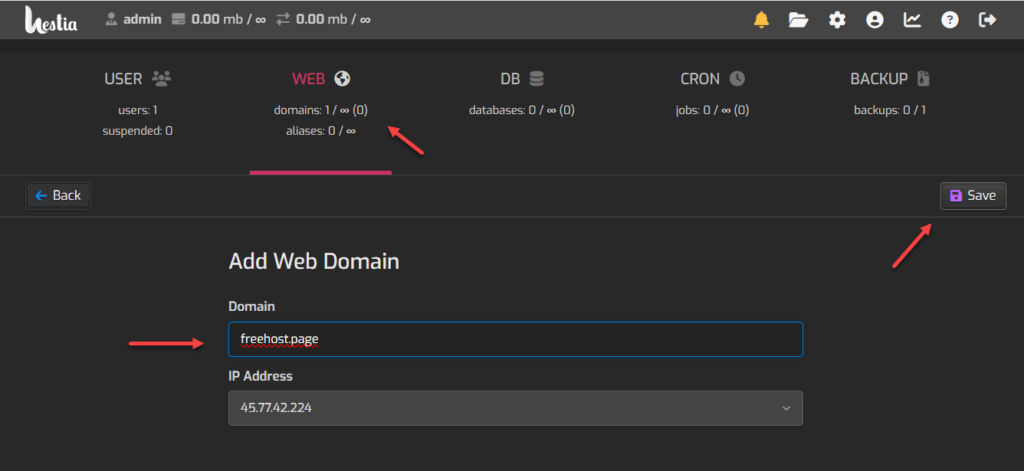
Task: Click the Domain input field
Action: (515, 339)
